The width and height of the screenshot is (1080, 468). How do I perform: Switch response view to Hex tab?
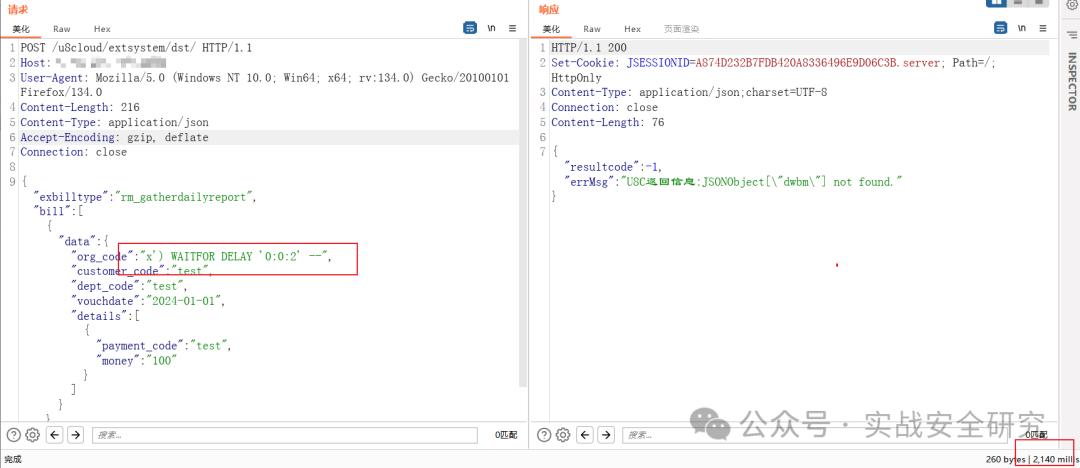[x=632, y=29]
